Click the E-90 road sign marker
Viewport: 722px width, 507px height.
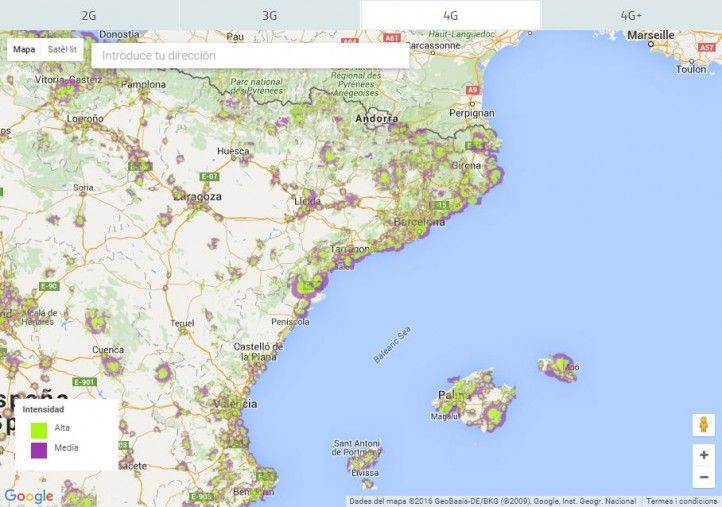click(49, 286)
